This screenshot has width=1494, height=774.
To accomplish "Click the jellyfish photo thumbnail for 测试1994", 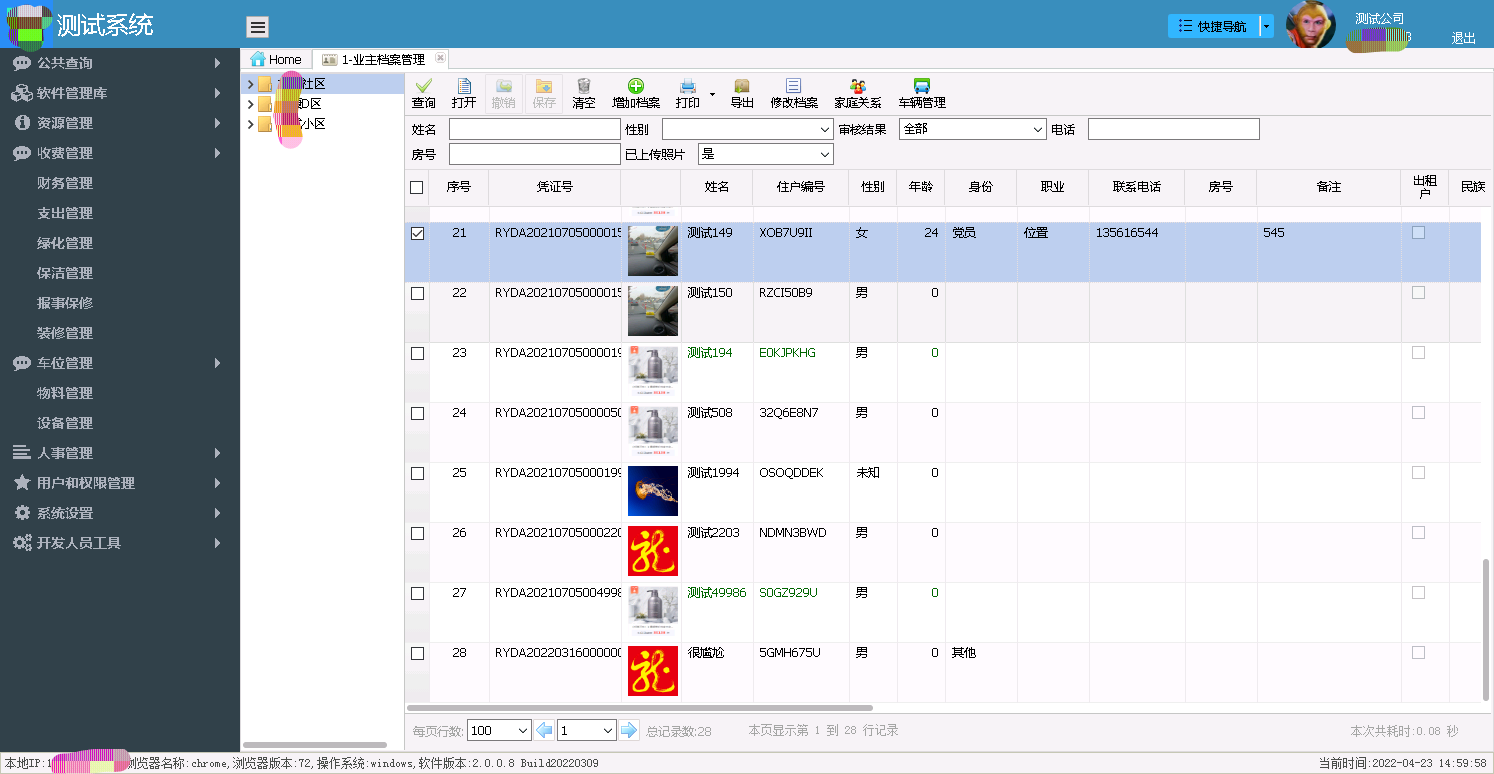I will [x=653, y=491].
